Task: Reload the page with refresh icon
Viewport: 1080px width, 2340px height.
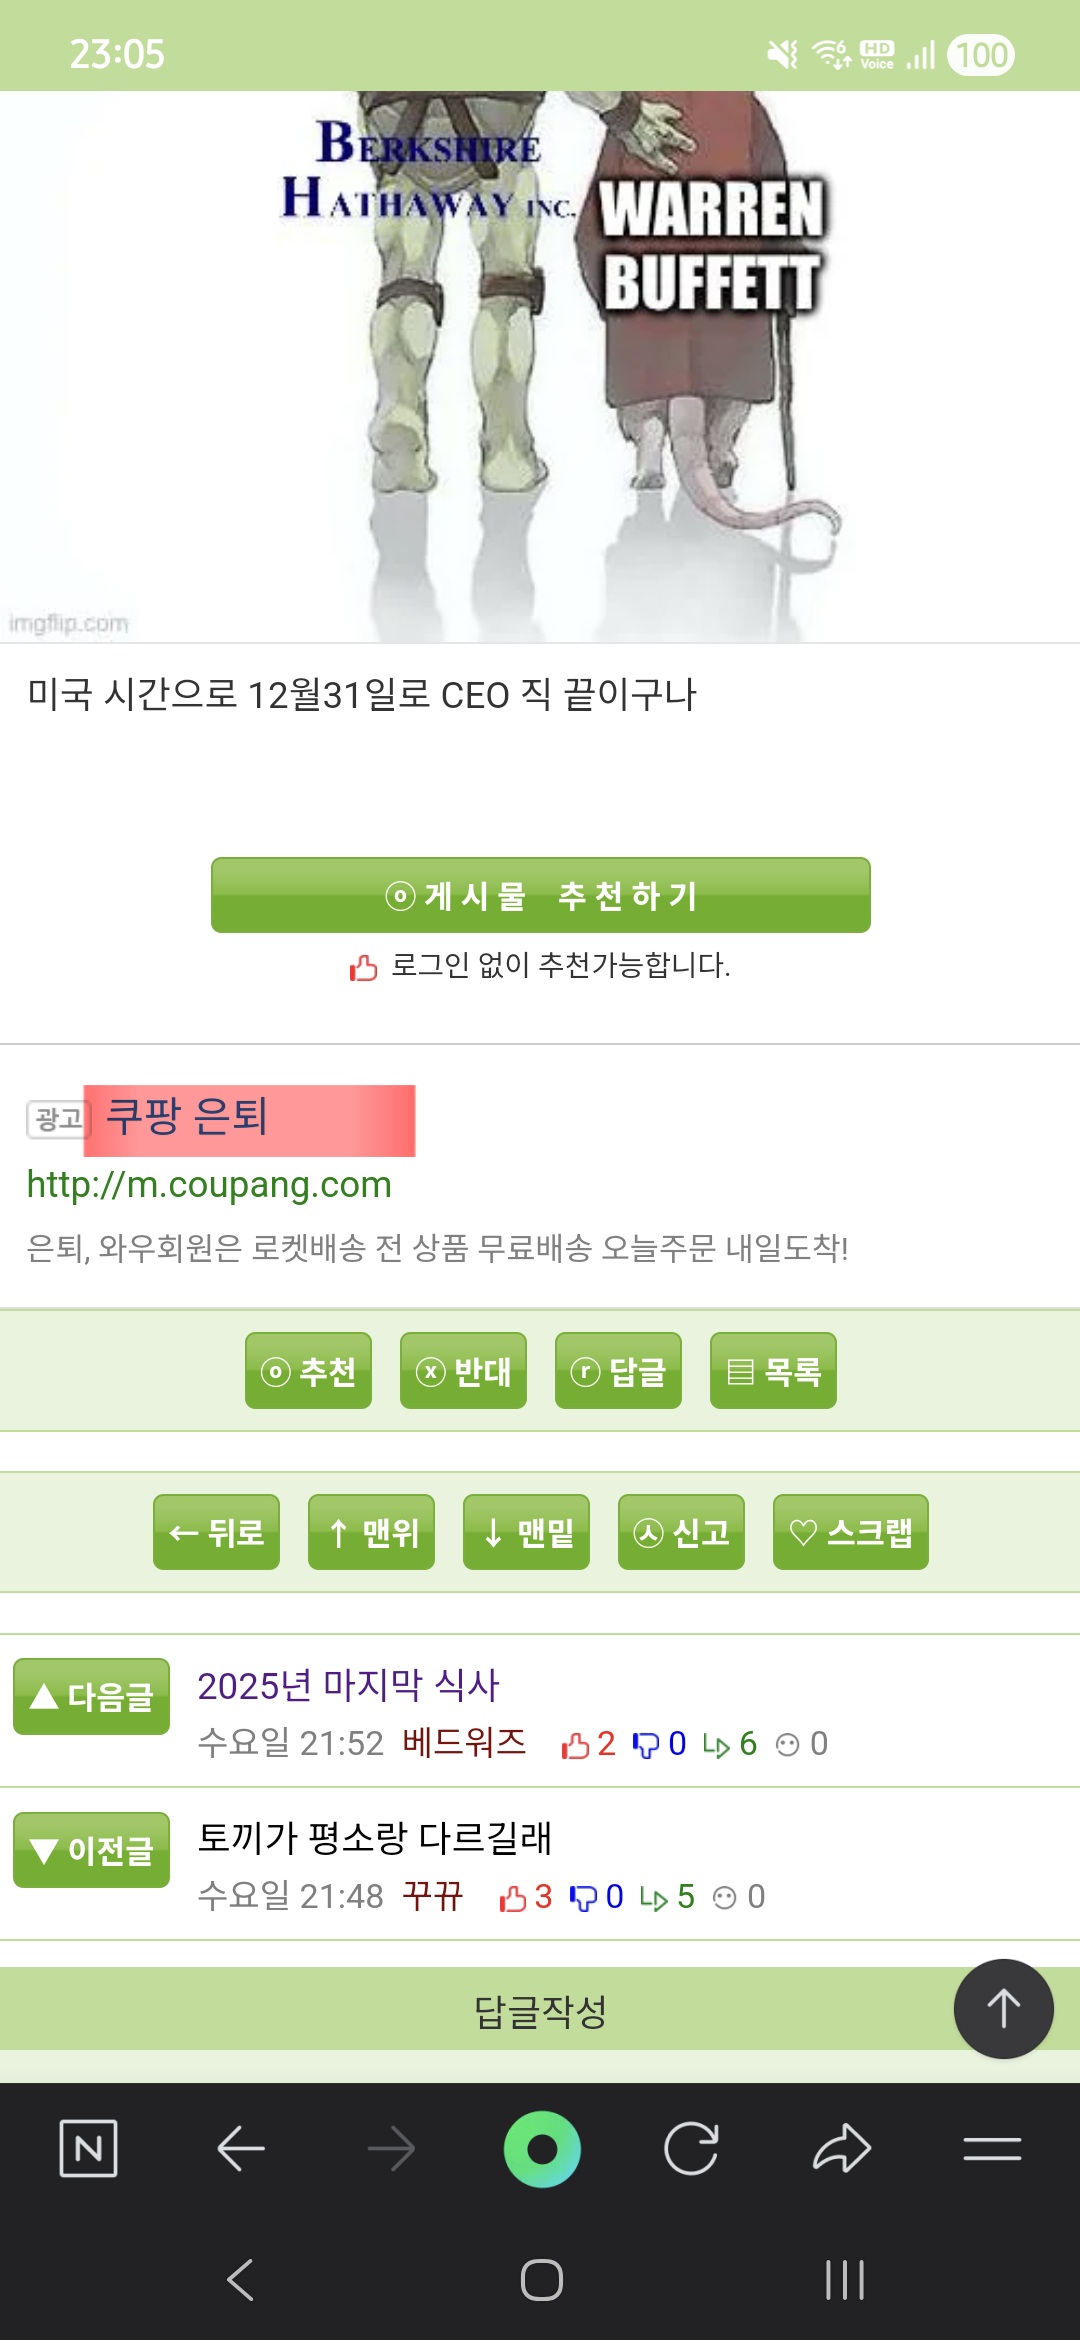Action: (x=691, y=2148)
